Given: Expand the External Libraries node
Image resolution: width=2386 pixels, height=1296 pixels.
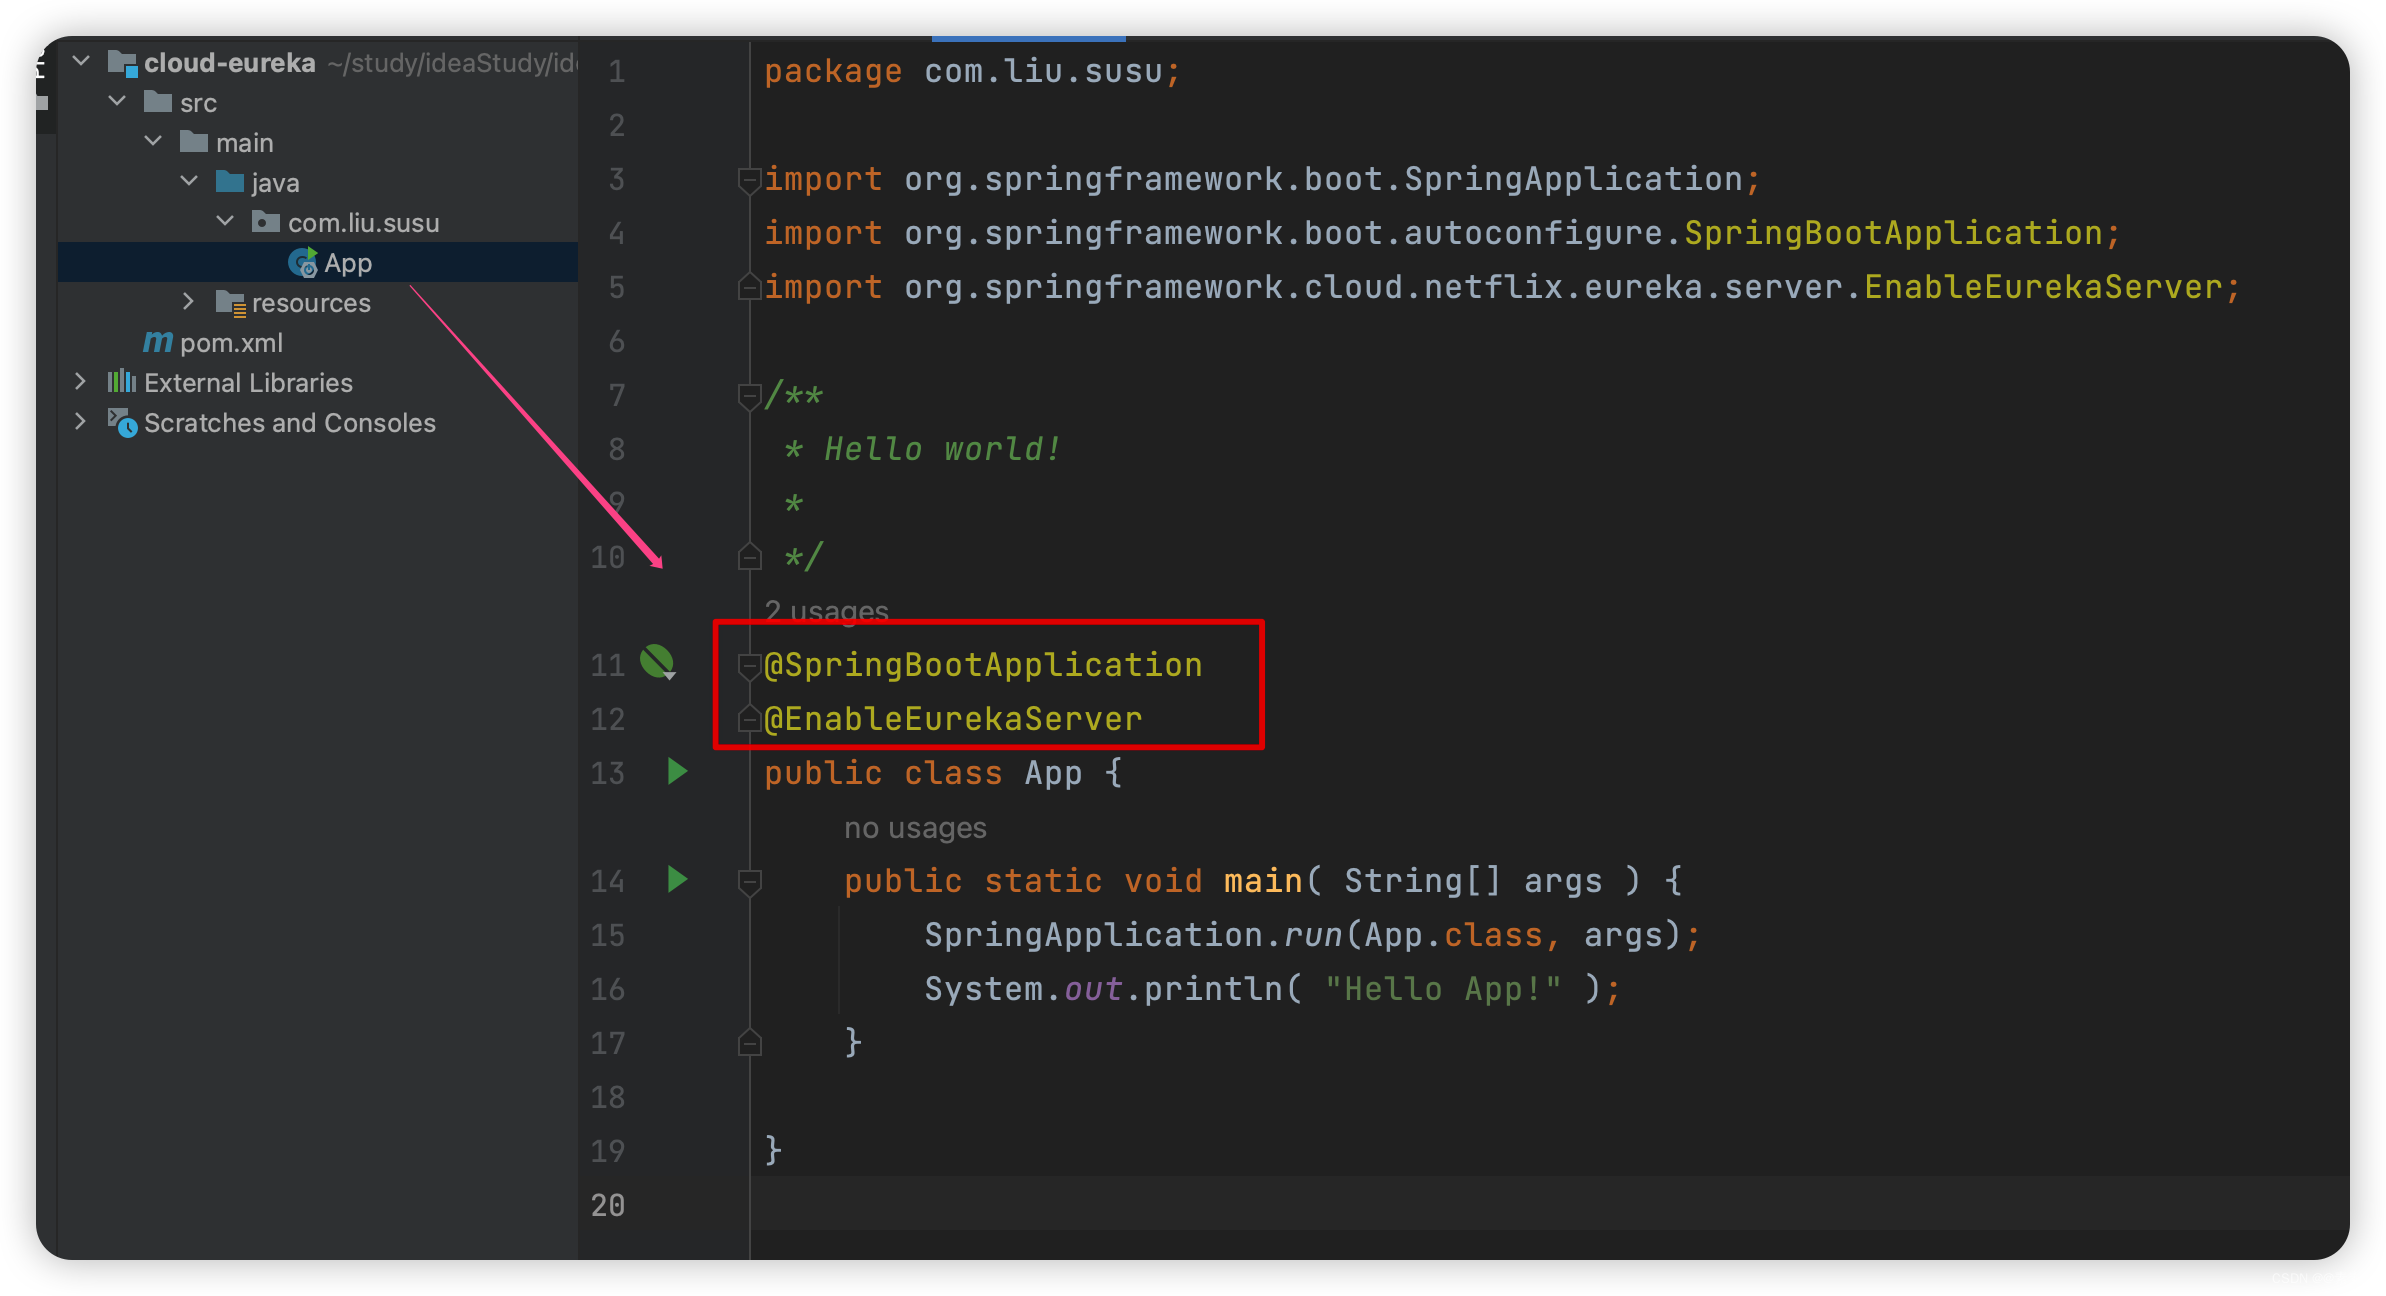Looking at the screenshot, I should 81,382.
